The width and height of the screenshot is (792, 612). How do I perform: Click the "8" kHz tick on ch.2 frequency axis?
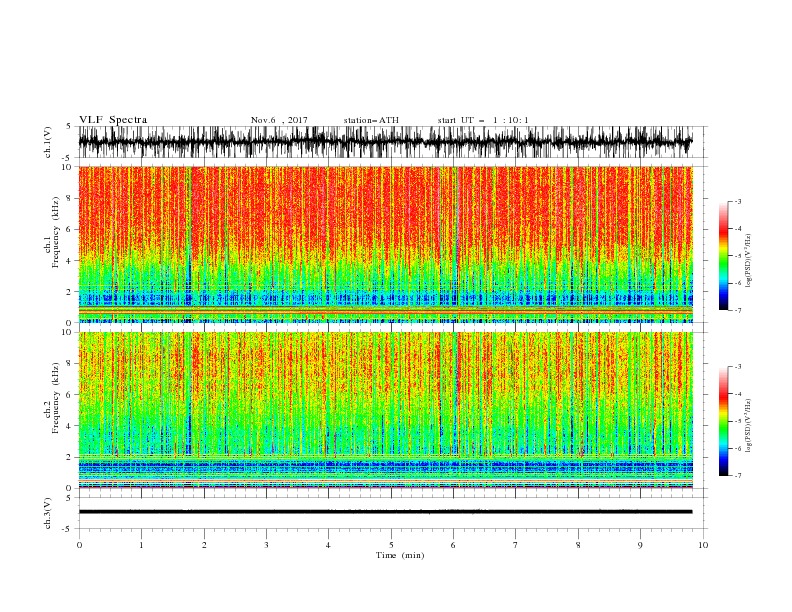(69, 364)
